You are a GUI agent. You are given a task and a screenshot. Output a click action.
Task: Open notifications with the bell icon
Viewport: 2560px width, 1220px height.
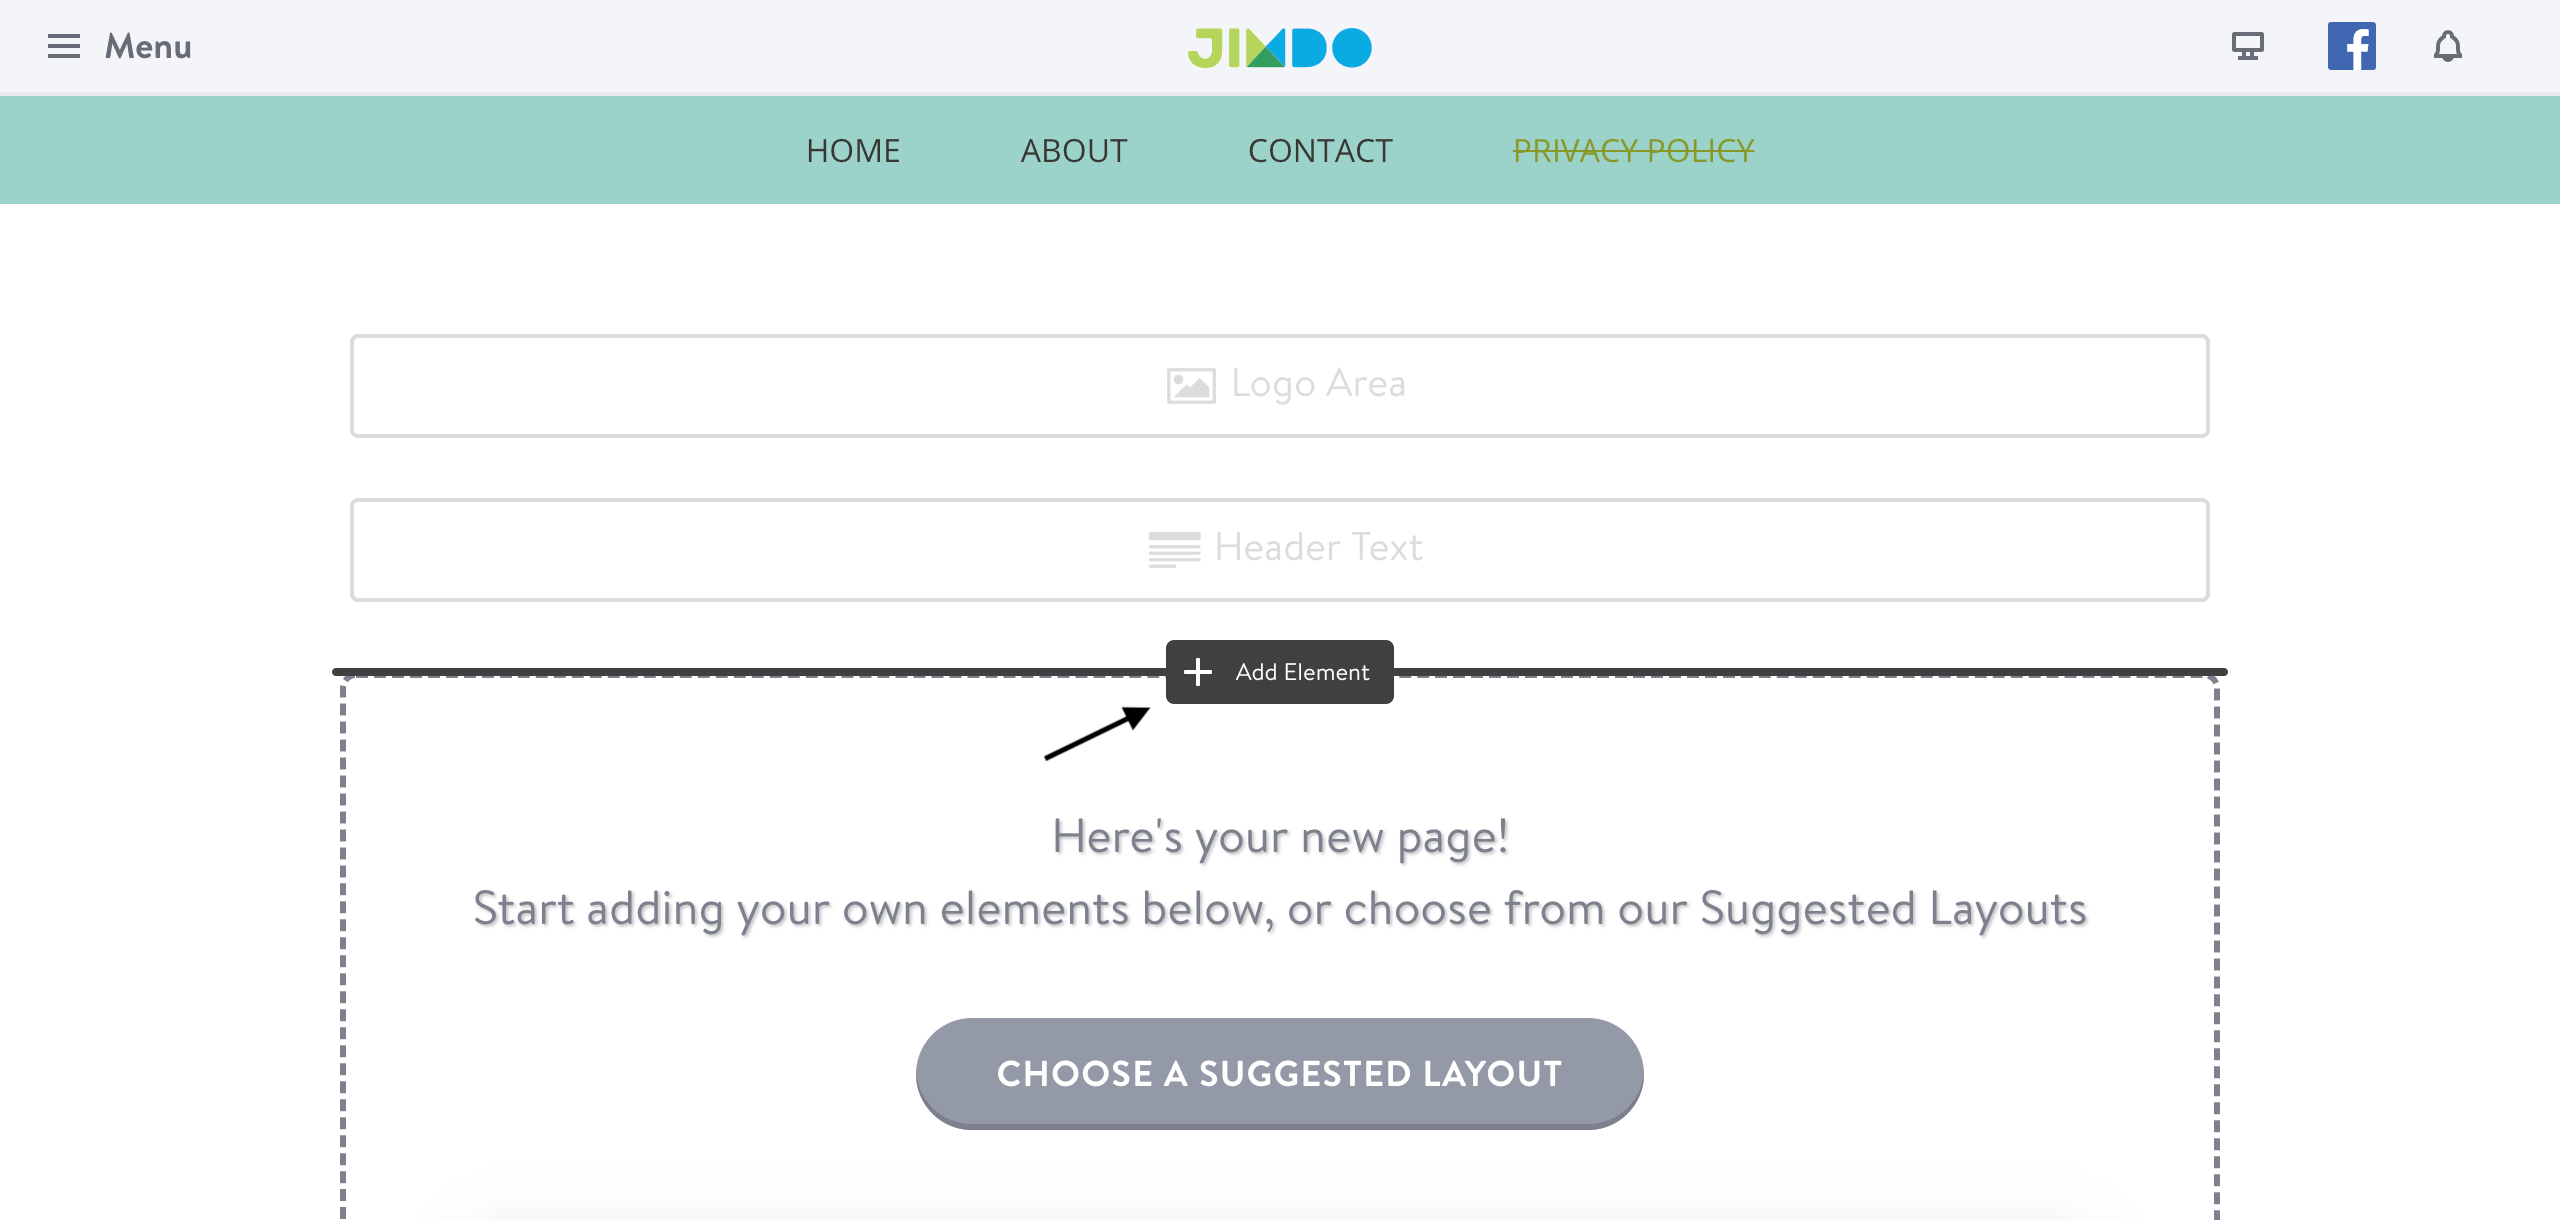click(2449, 46)
